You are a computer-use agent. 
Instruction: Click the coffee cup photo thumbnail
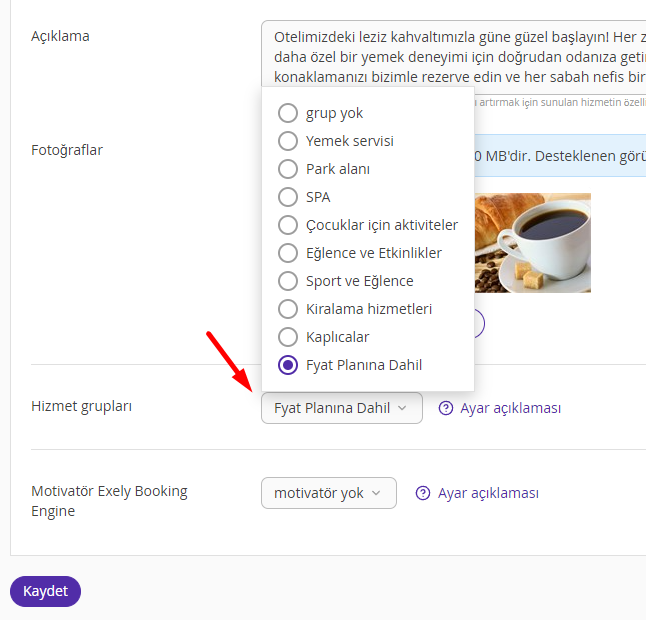tap(533, 243)
